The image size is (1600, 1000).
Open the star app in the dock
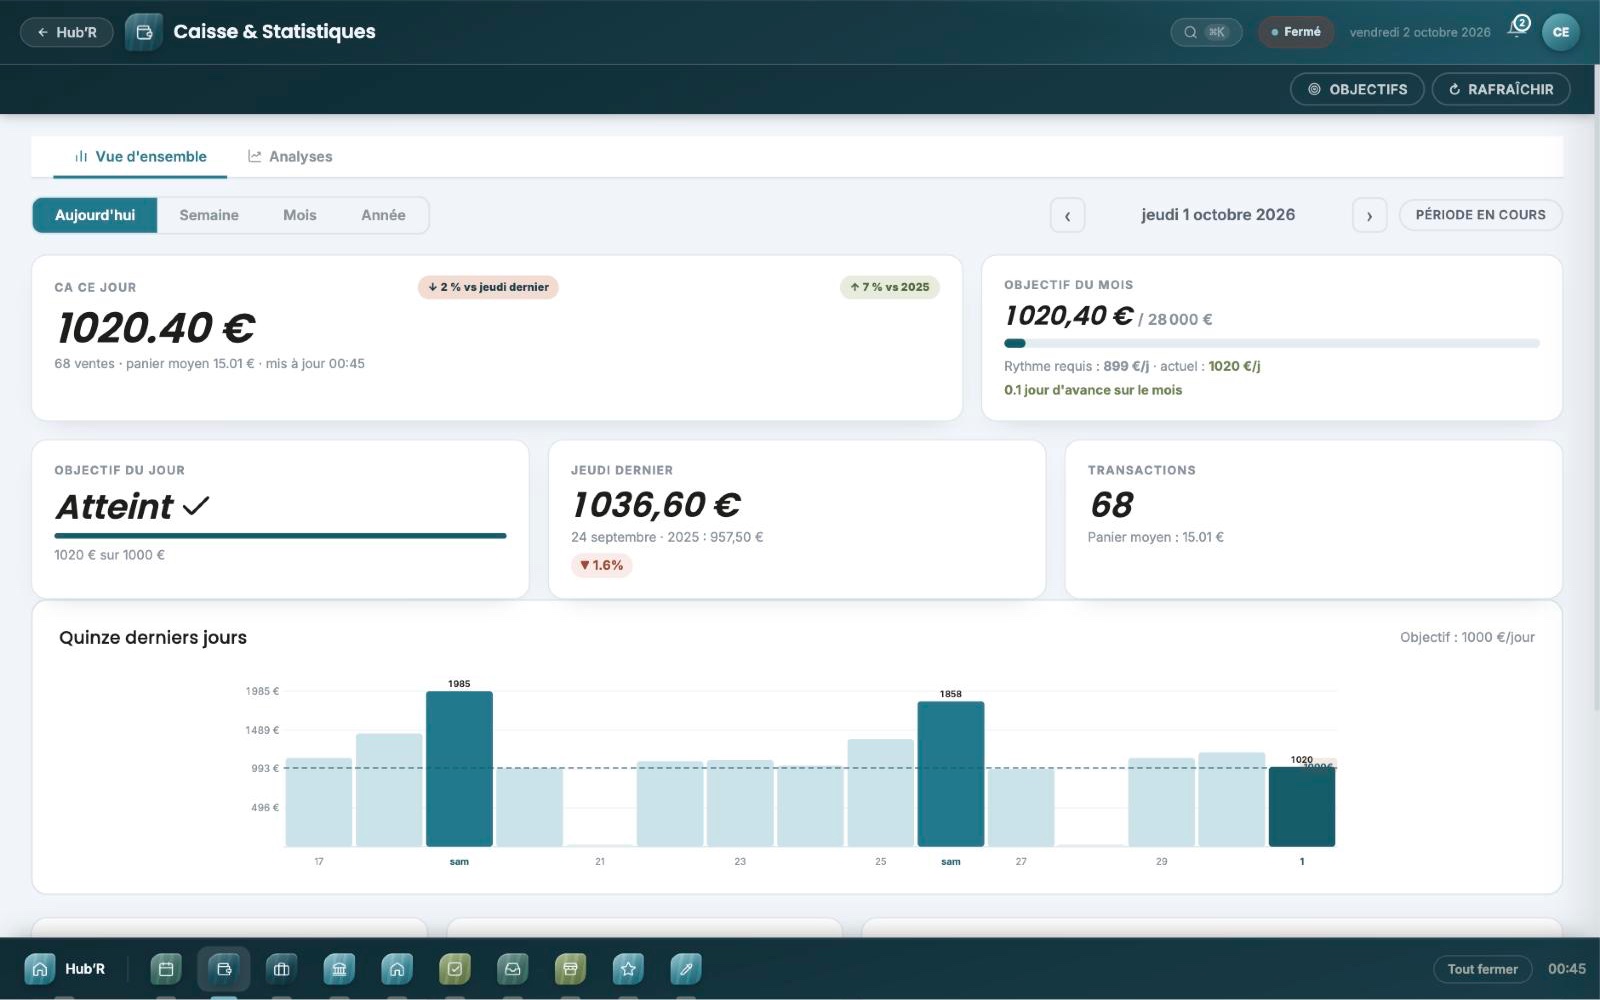pos(628,969)
